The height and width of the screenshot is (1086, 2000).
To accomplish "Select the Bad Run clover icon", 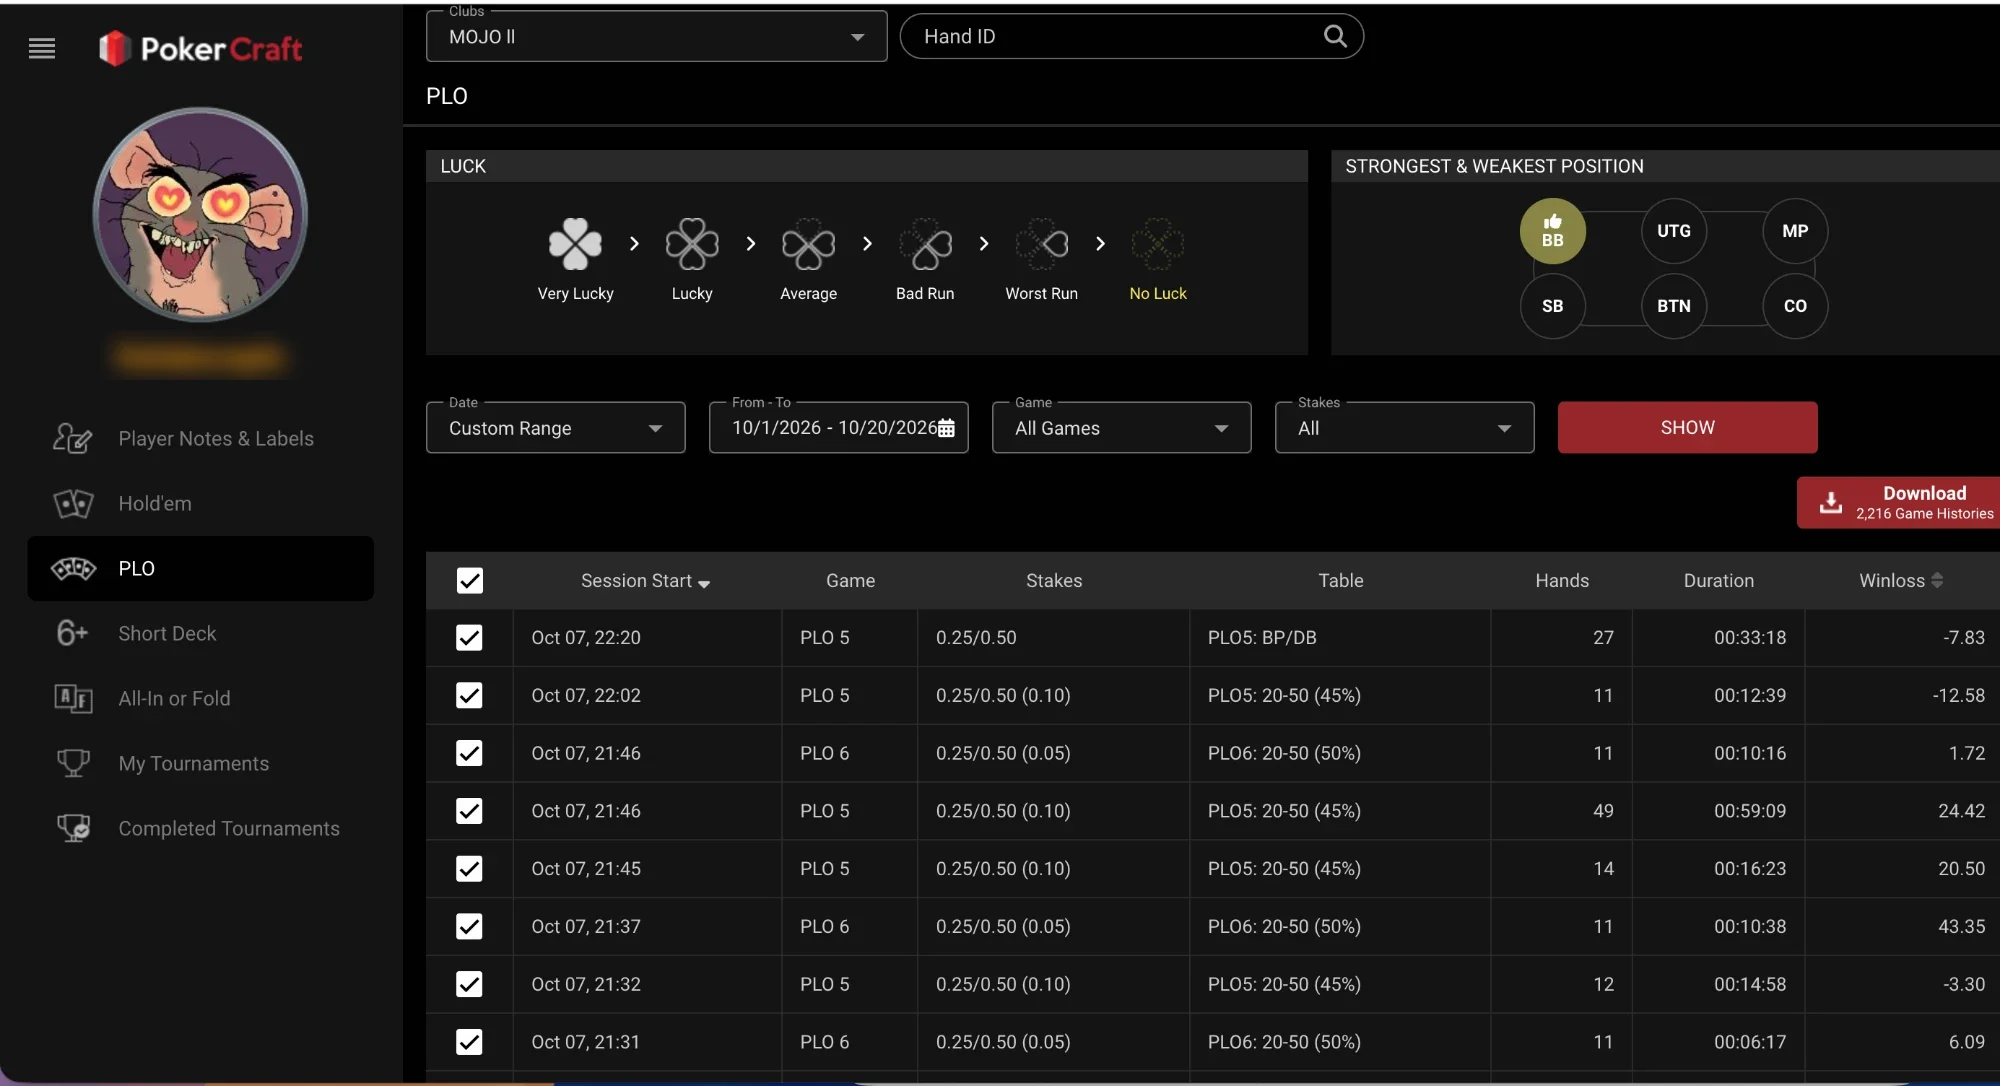I will [x=925, y=244].
